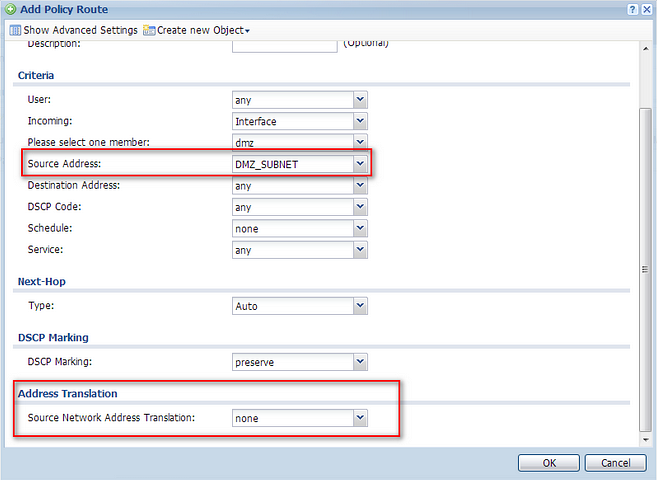Close the Add Policy Route dialog
The image size is (657, 480).
coord(647,8)
